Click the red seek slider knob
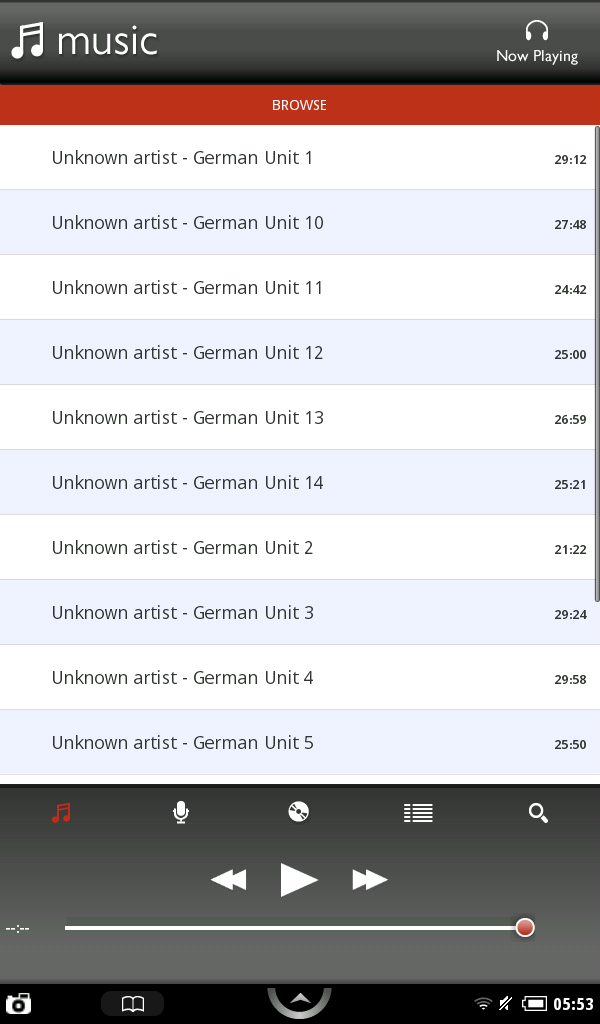The height and width of the screenshot is (1024, 600). (525, 928)
